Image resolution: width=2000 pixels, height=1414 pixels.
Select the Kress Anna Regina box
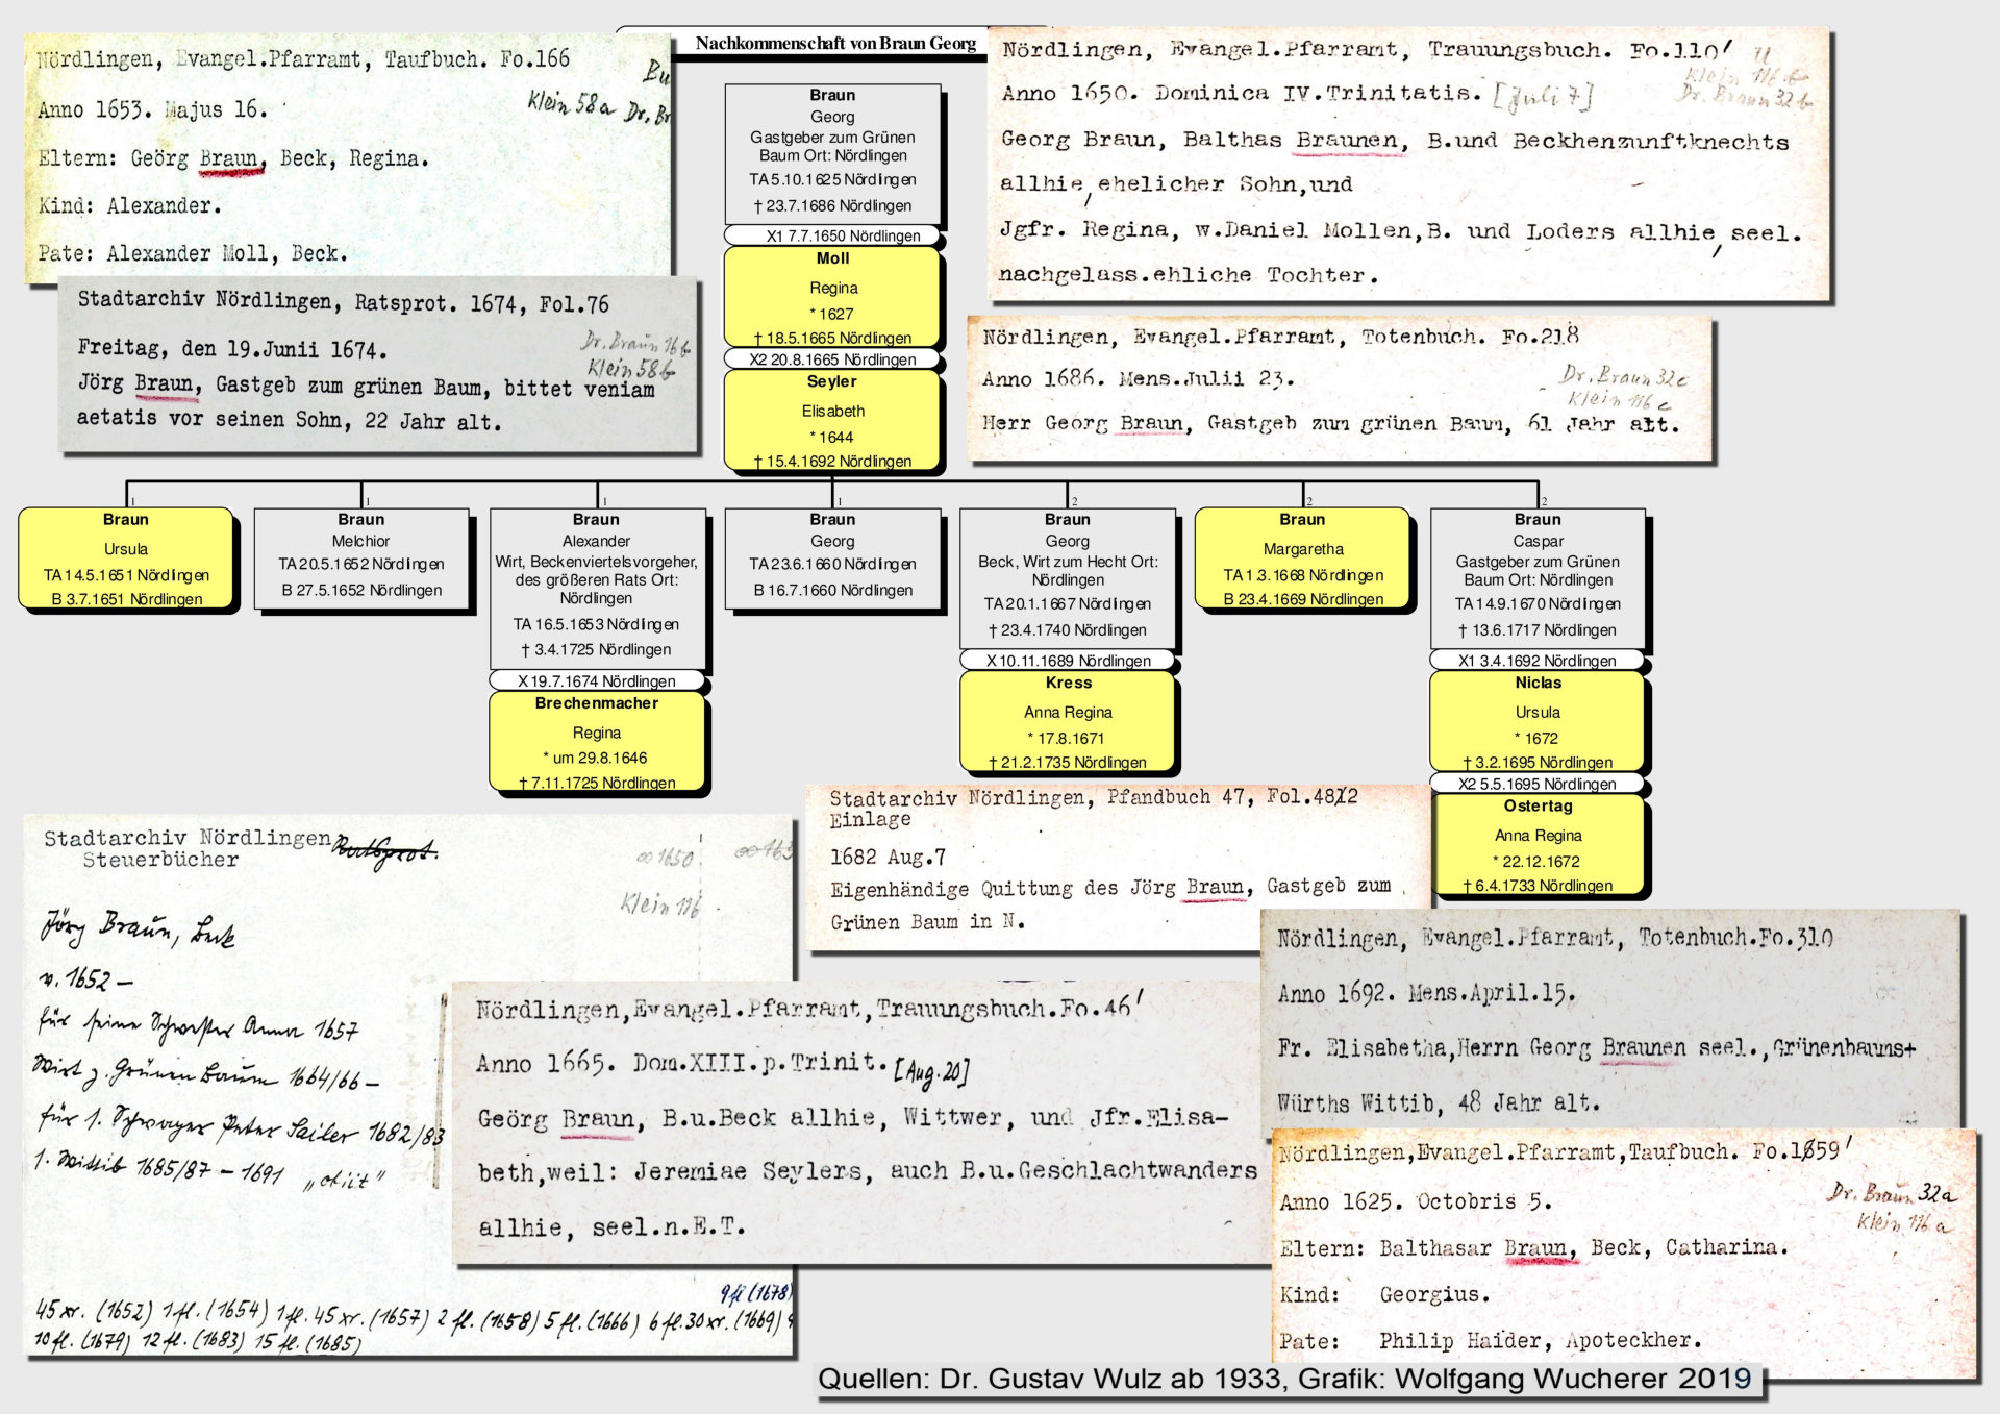pos(1067,721)
